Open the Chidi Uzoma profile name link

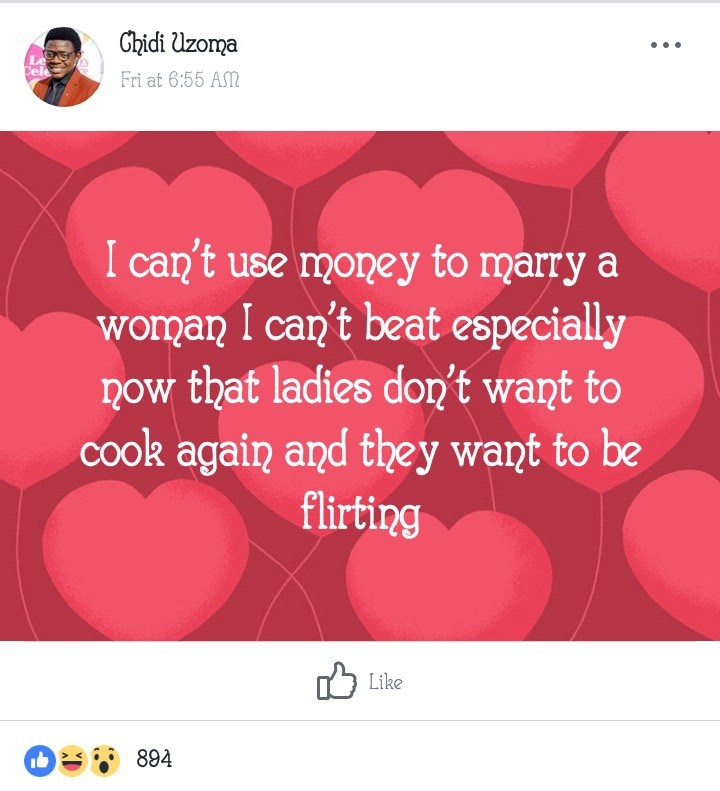178,44
